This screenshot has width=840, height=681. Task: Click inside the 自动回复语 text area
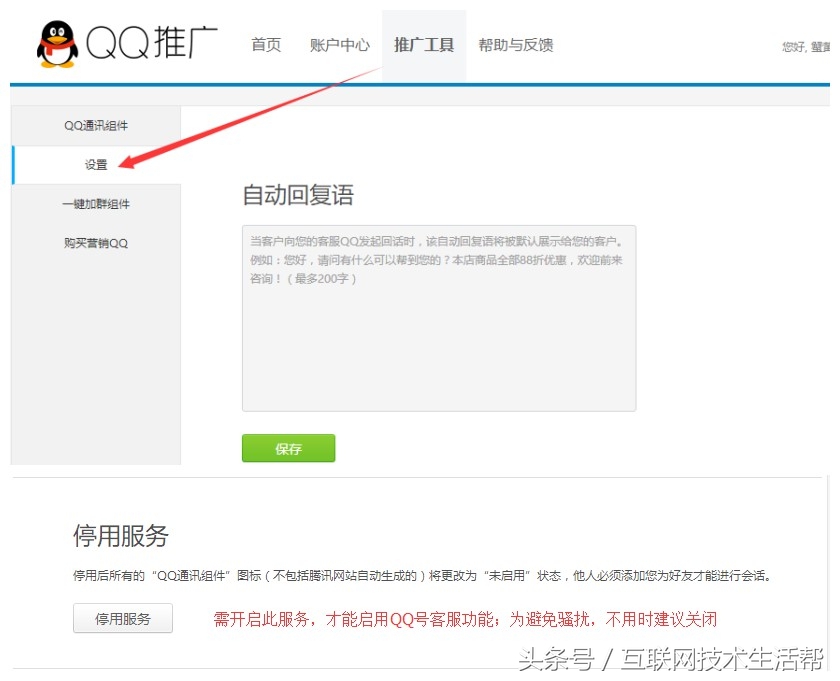coord(438,330)
